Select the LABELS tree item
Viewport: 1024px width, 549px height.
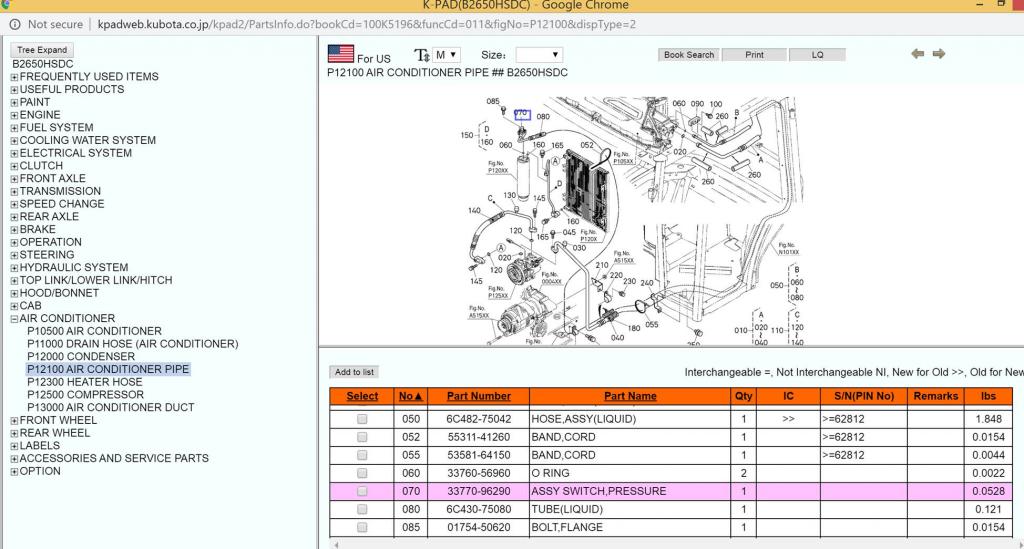39,446
